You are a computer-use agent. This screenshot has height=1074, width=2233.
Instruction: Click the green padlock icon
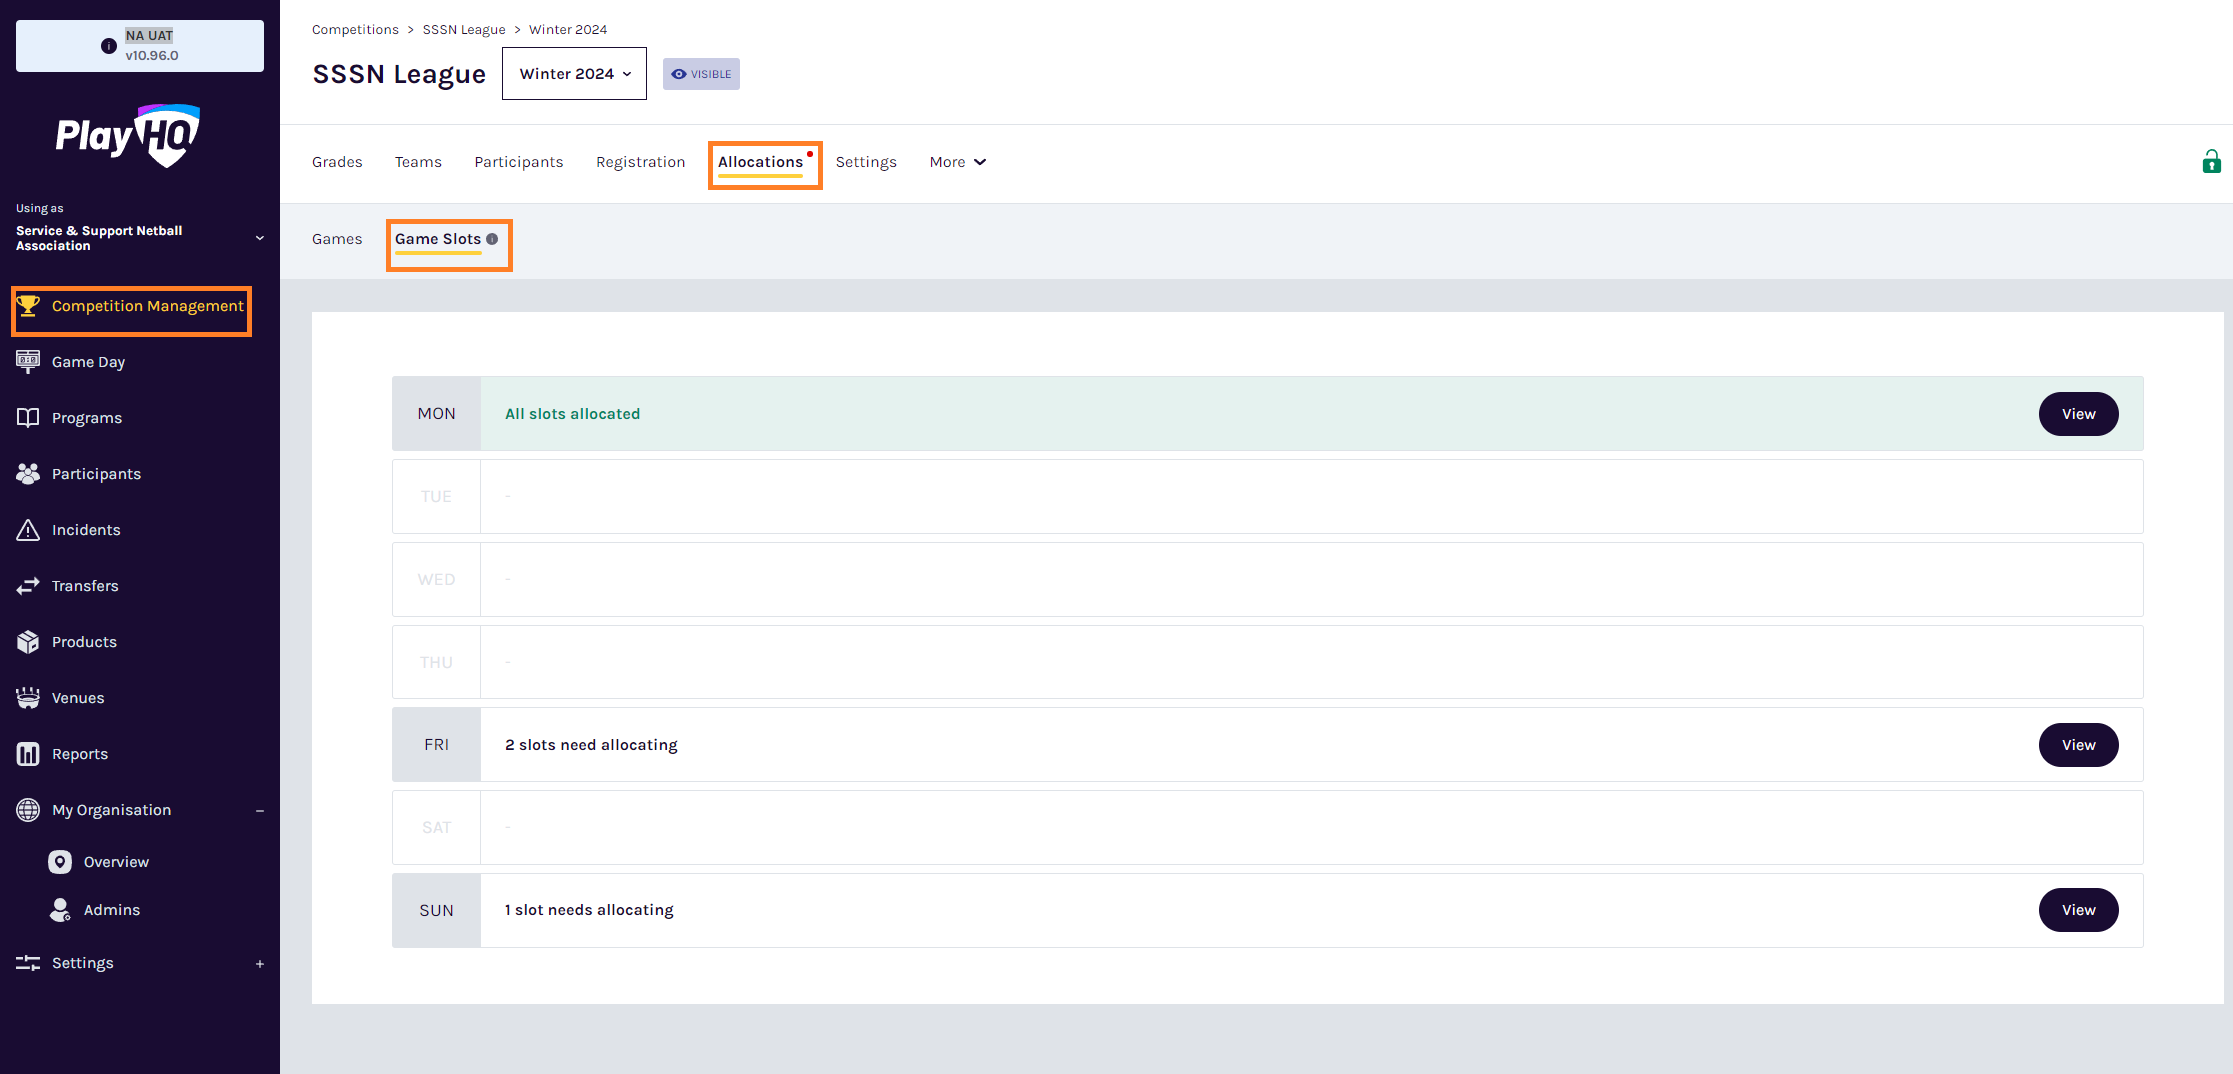[x=2212, y=162]
